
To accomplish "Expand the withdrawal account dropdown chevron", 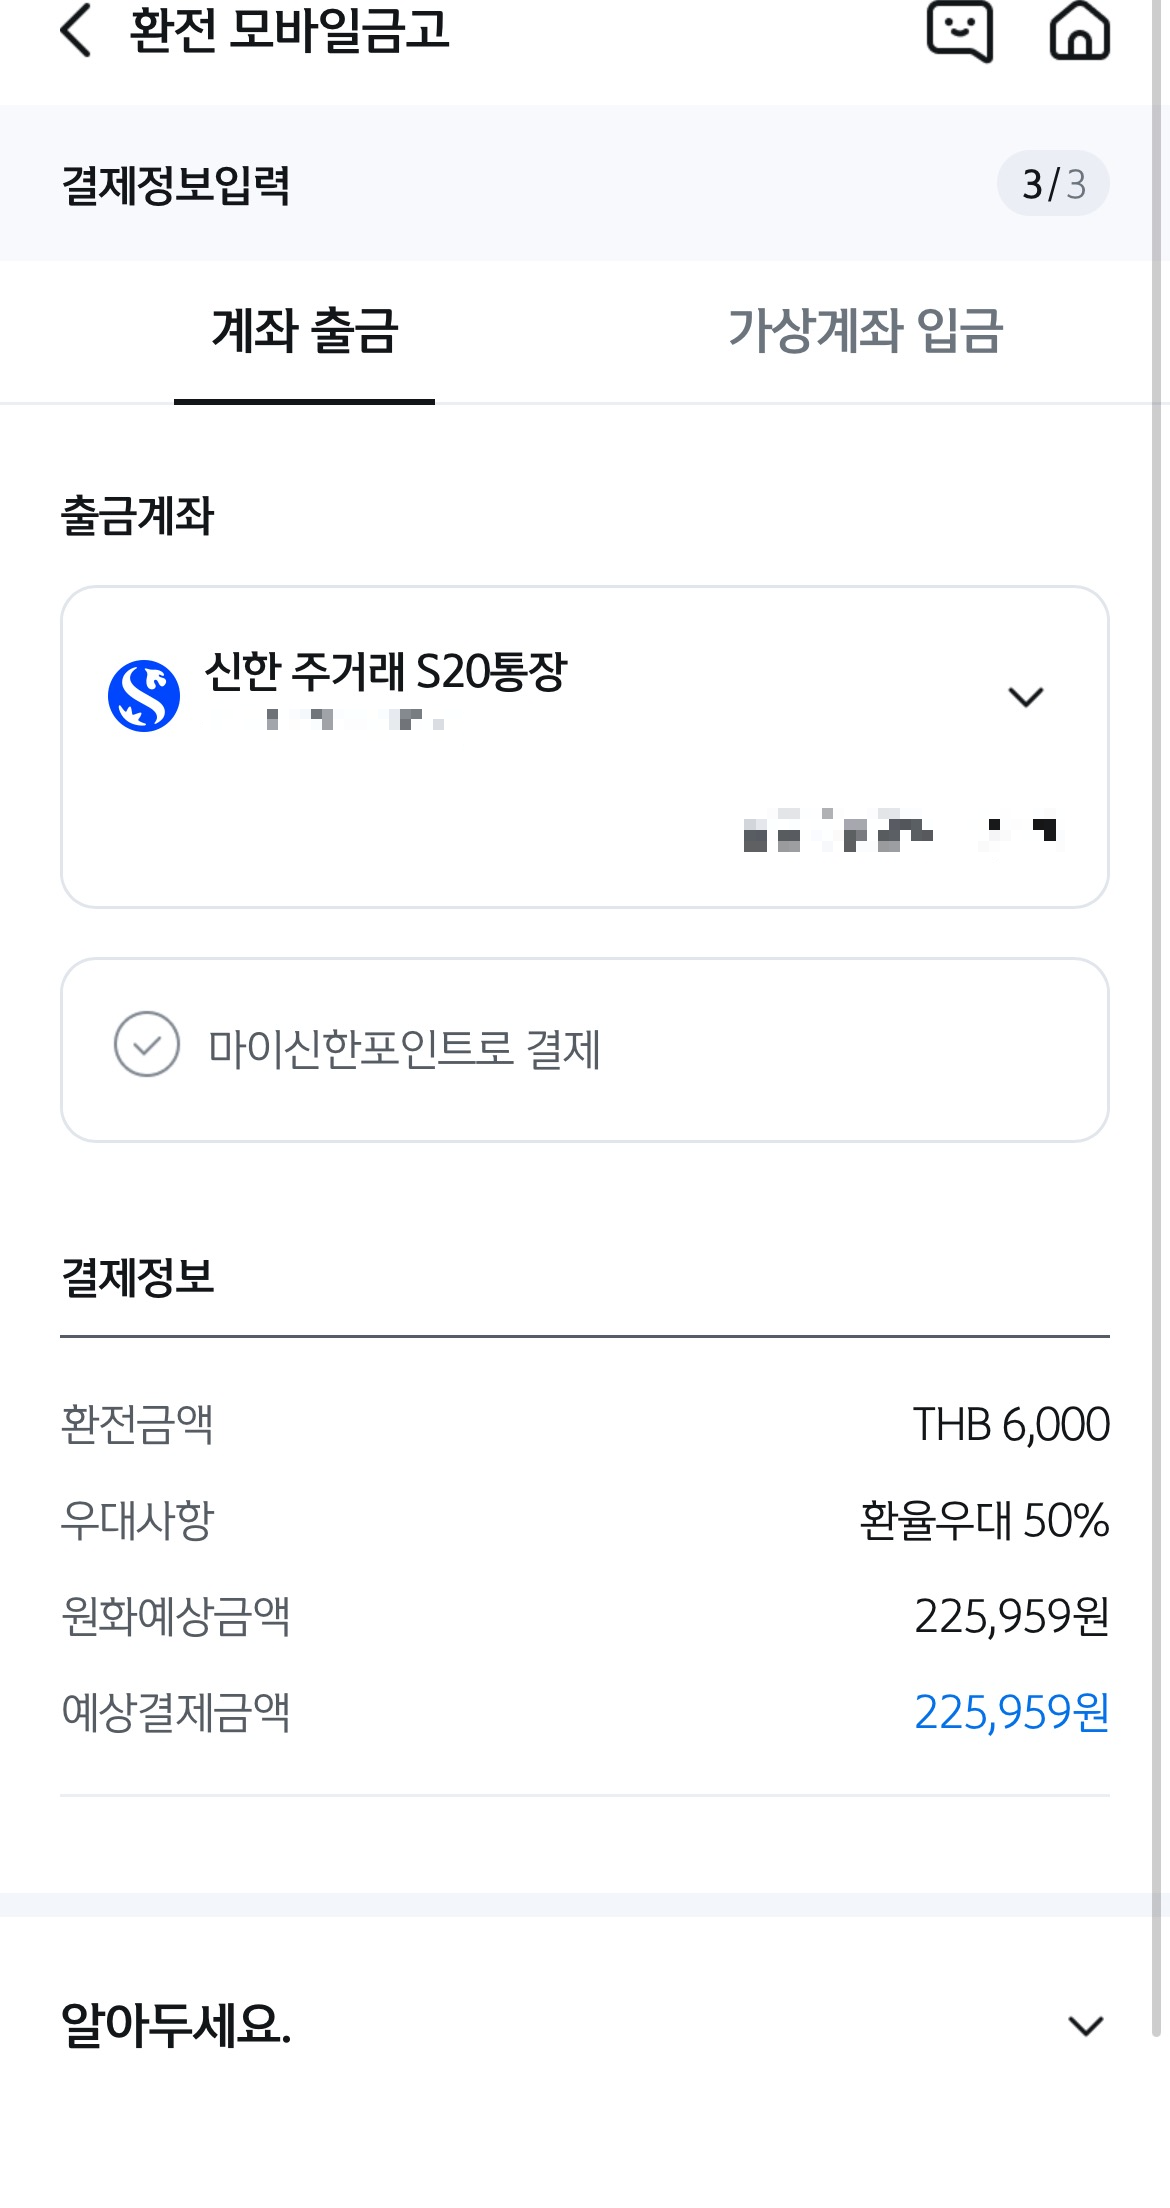I will (1026, 697).
